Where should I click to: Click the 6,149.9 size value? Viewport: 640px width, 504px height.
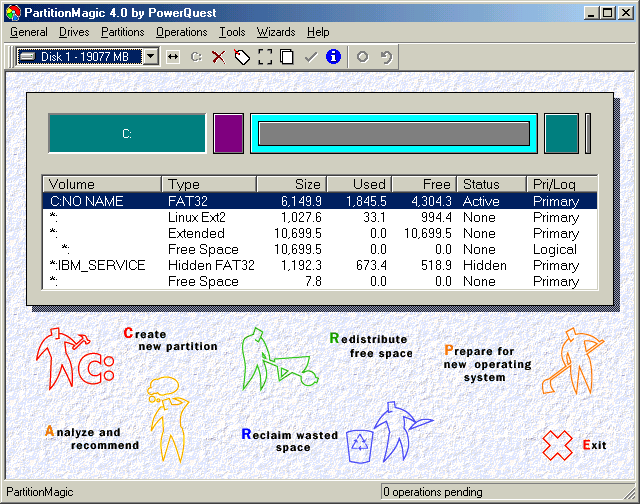coord(301,201)
